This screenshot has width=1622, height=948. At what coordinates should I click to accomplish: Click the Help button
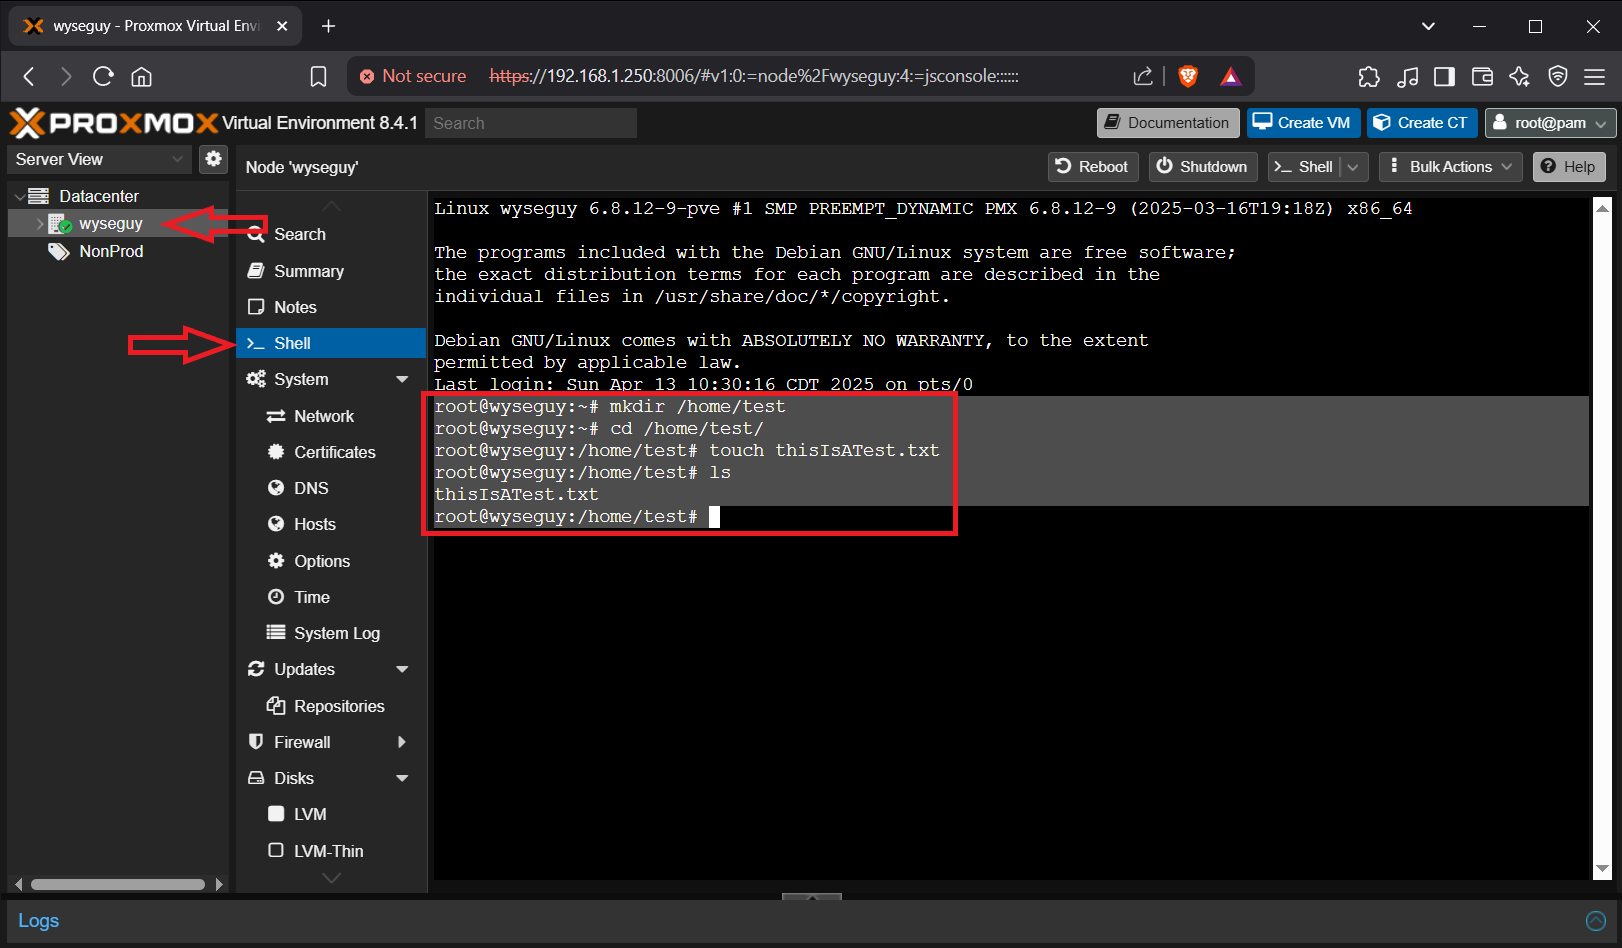[x=1569, y=167]
